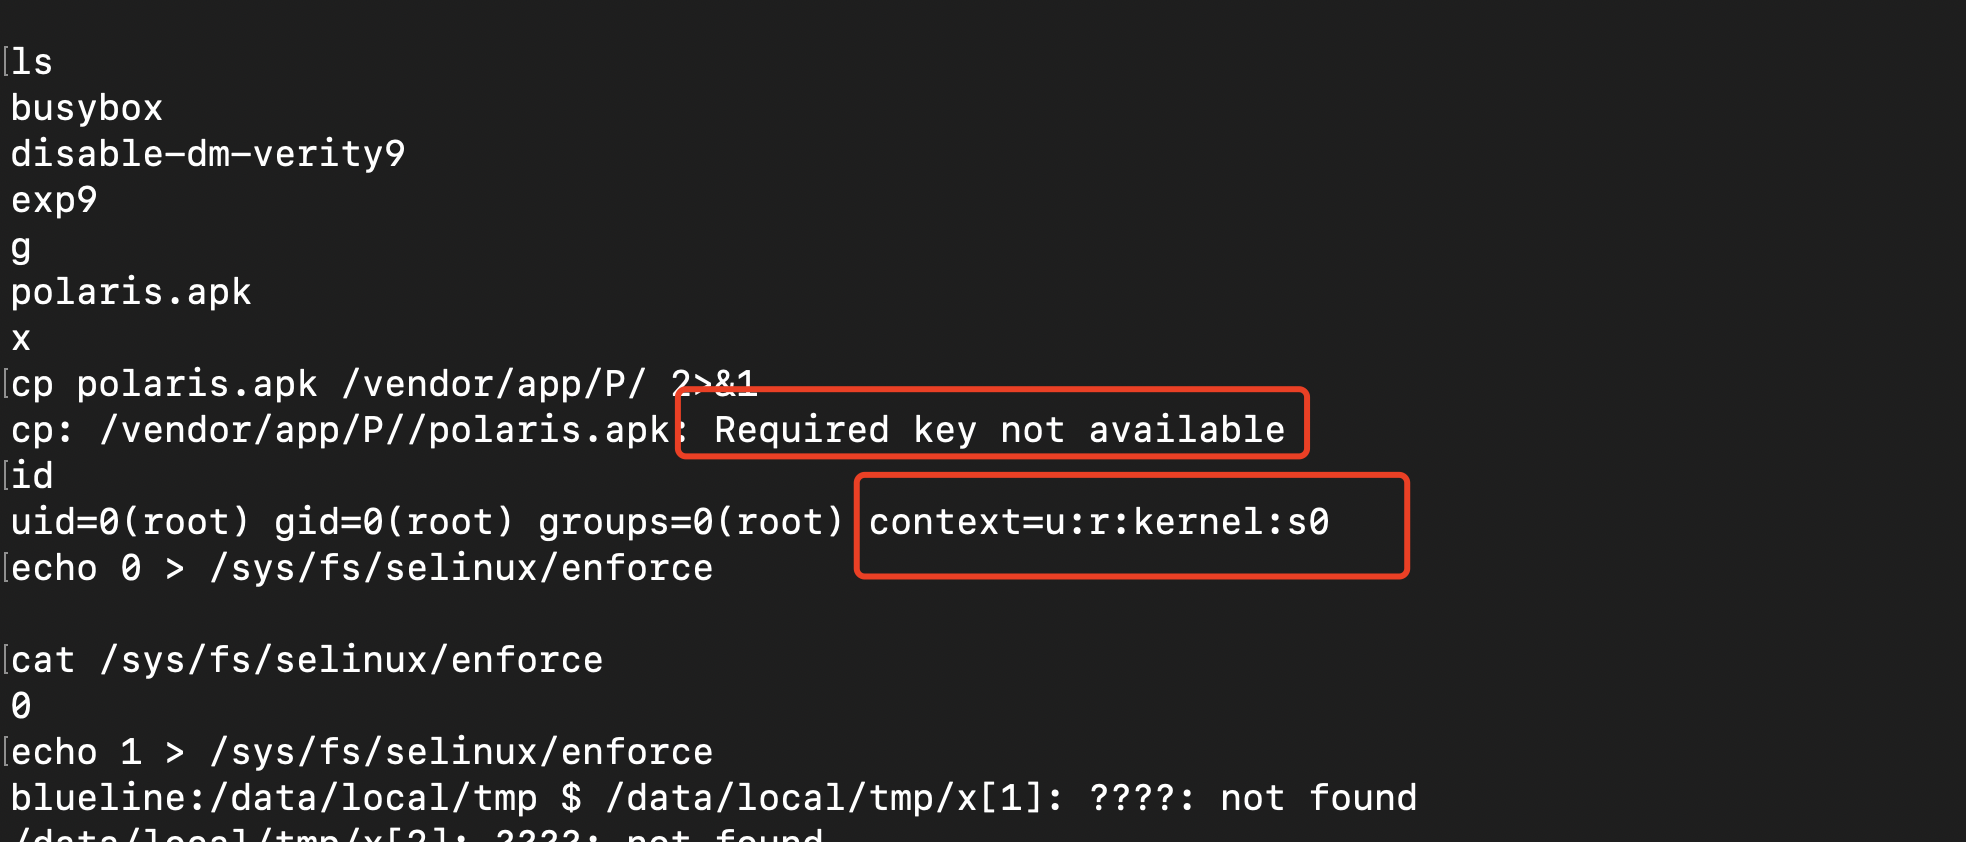This screenshot has width=1966, height=842.
Task: Click the disable-dm-verity9 entry
Action: click(x=208, y=154)
